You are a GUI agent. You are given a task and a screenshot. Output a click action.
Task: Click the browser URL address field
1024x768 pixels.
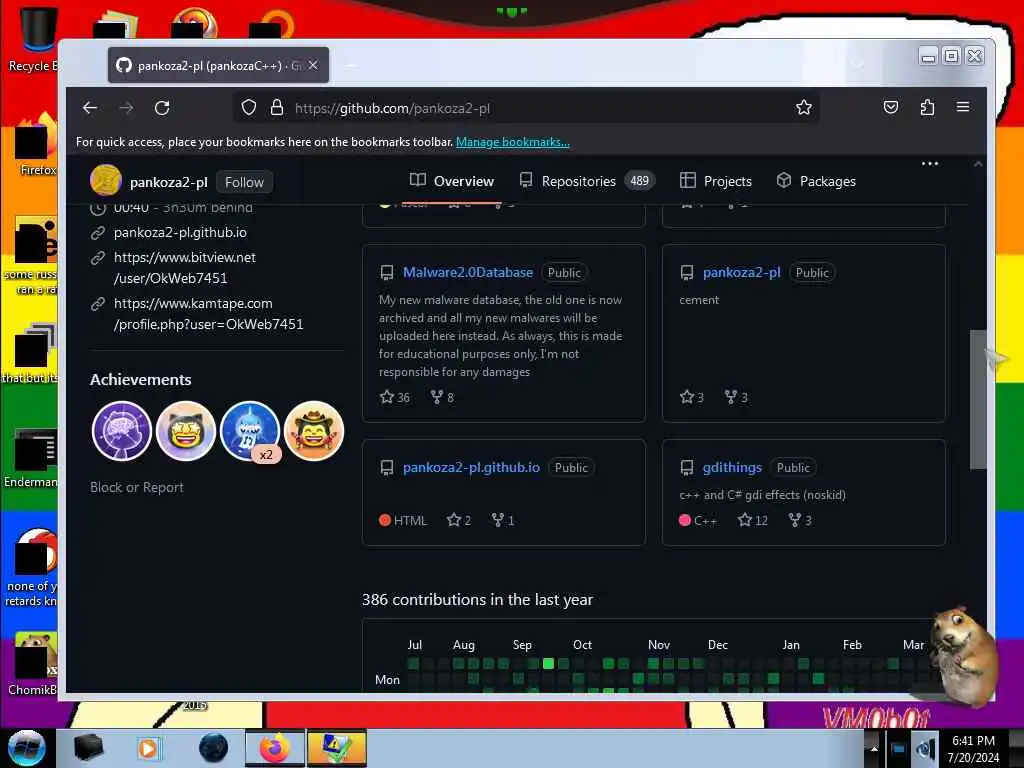click(526, 108)
